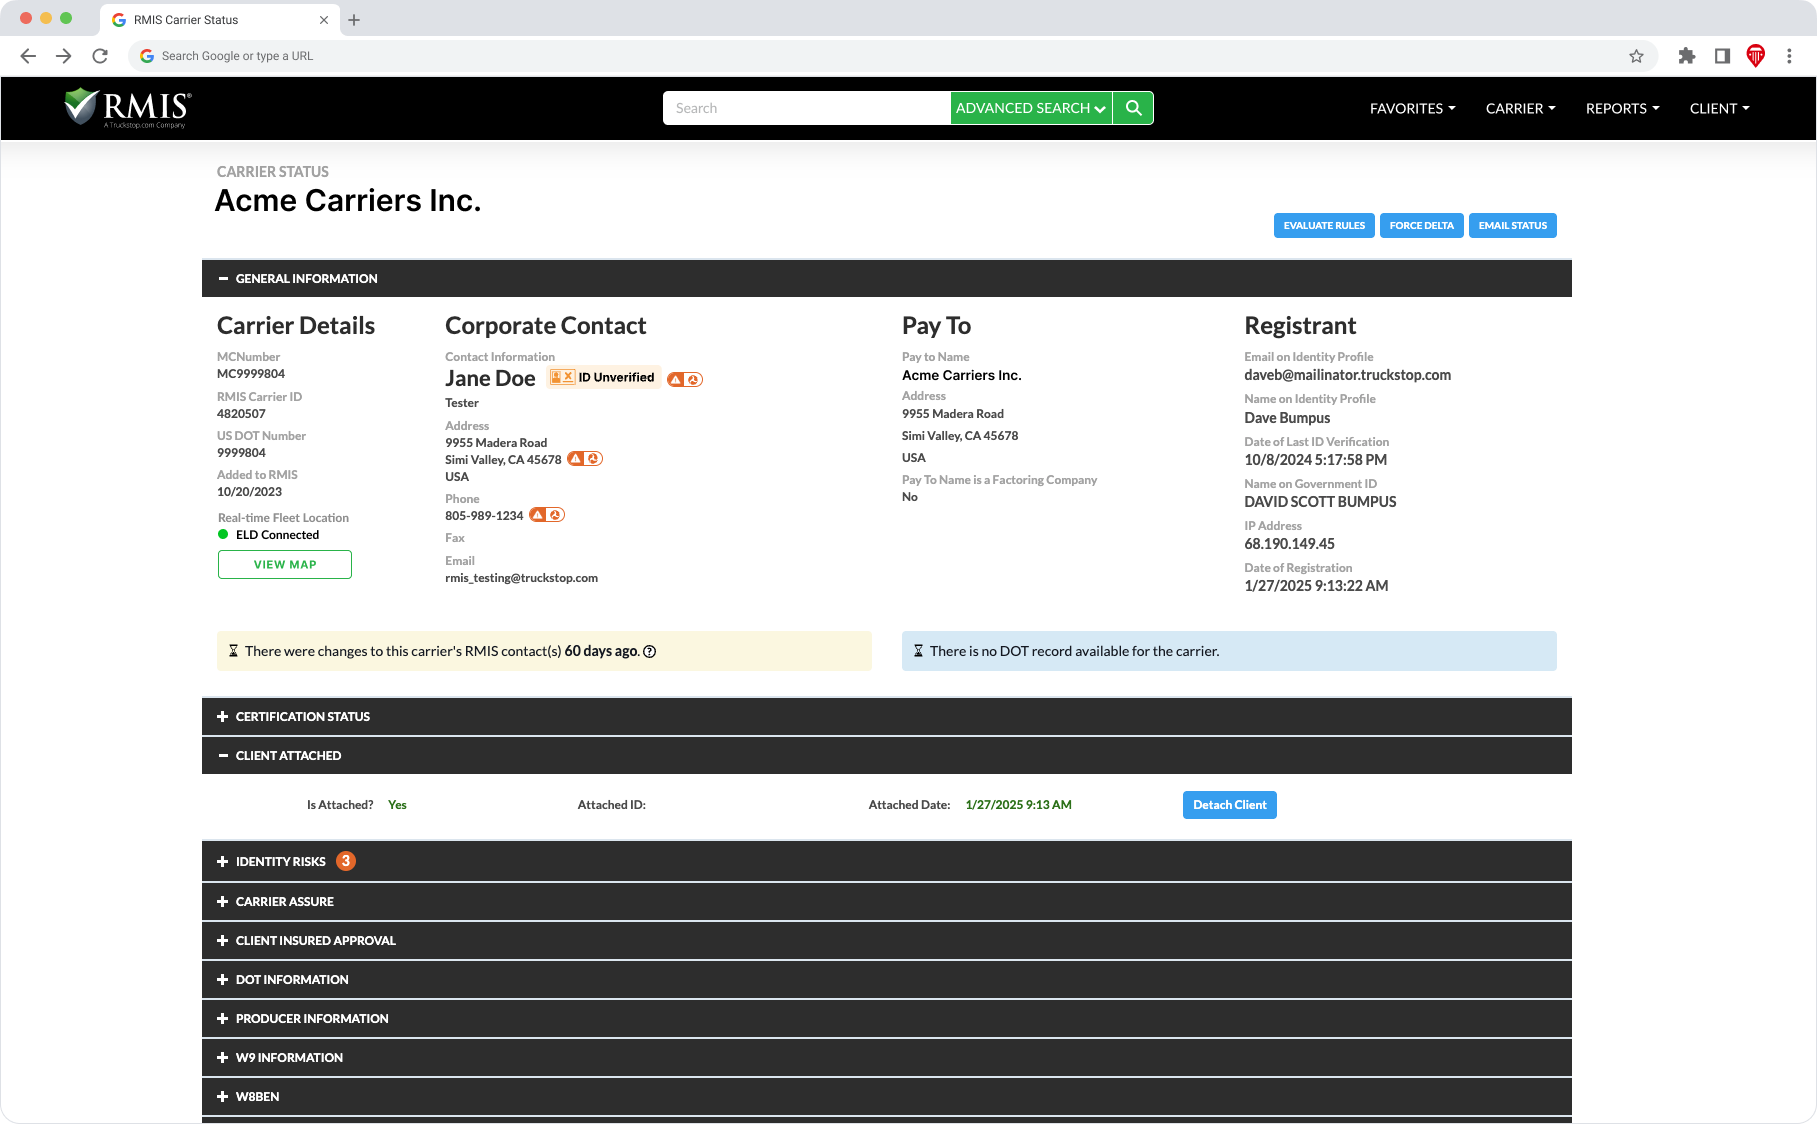The height and width of the screenshot is (1126, 1817).
Task: Reload the page using the refresh icon
Action: tap(100, 56)
